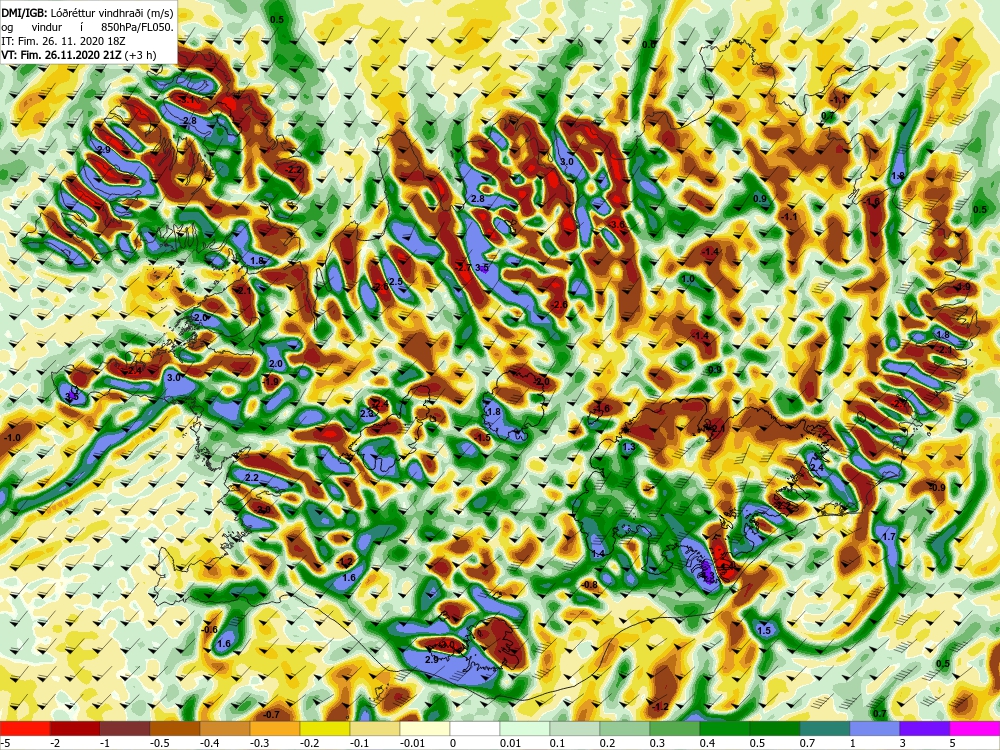The width and height of the screenshot is (1000, 750).
Task: Click the '1.7' value label on the map
Action: coord(889,537)
